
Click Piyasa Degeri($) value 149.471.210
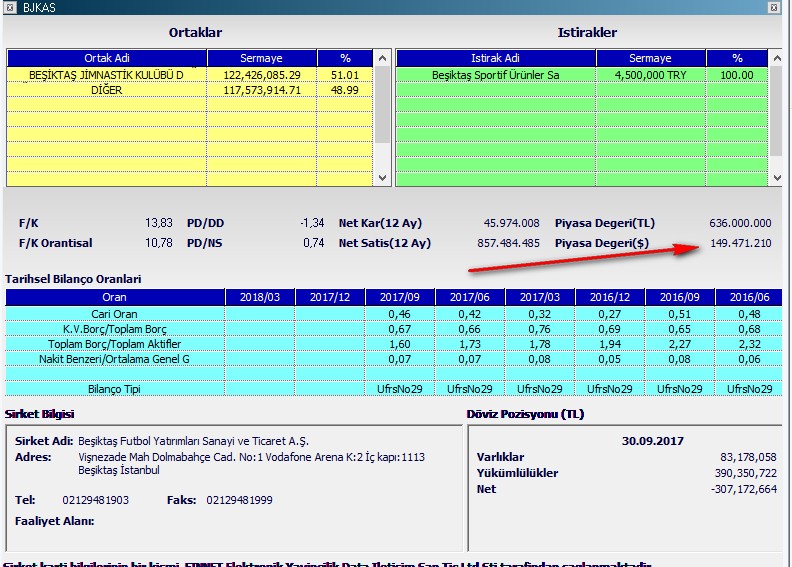[740, 243]
